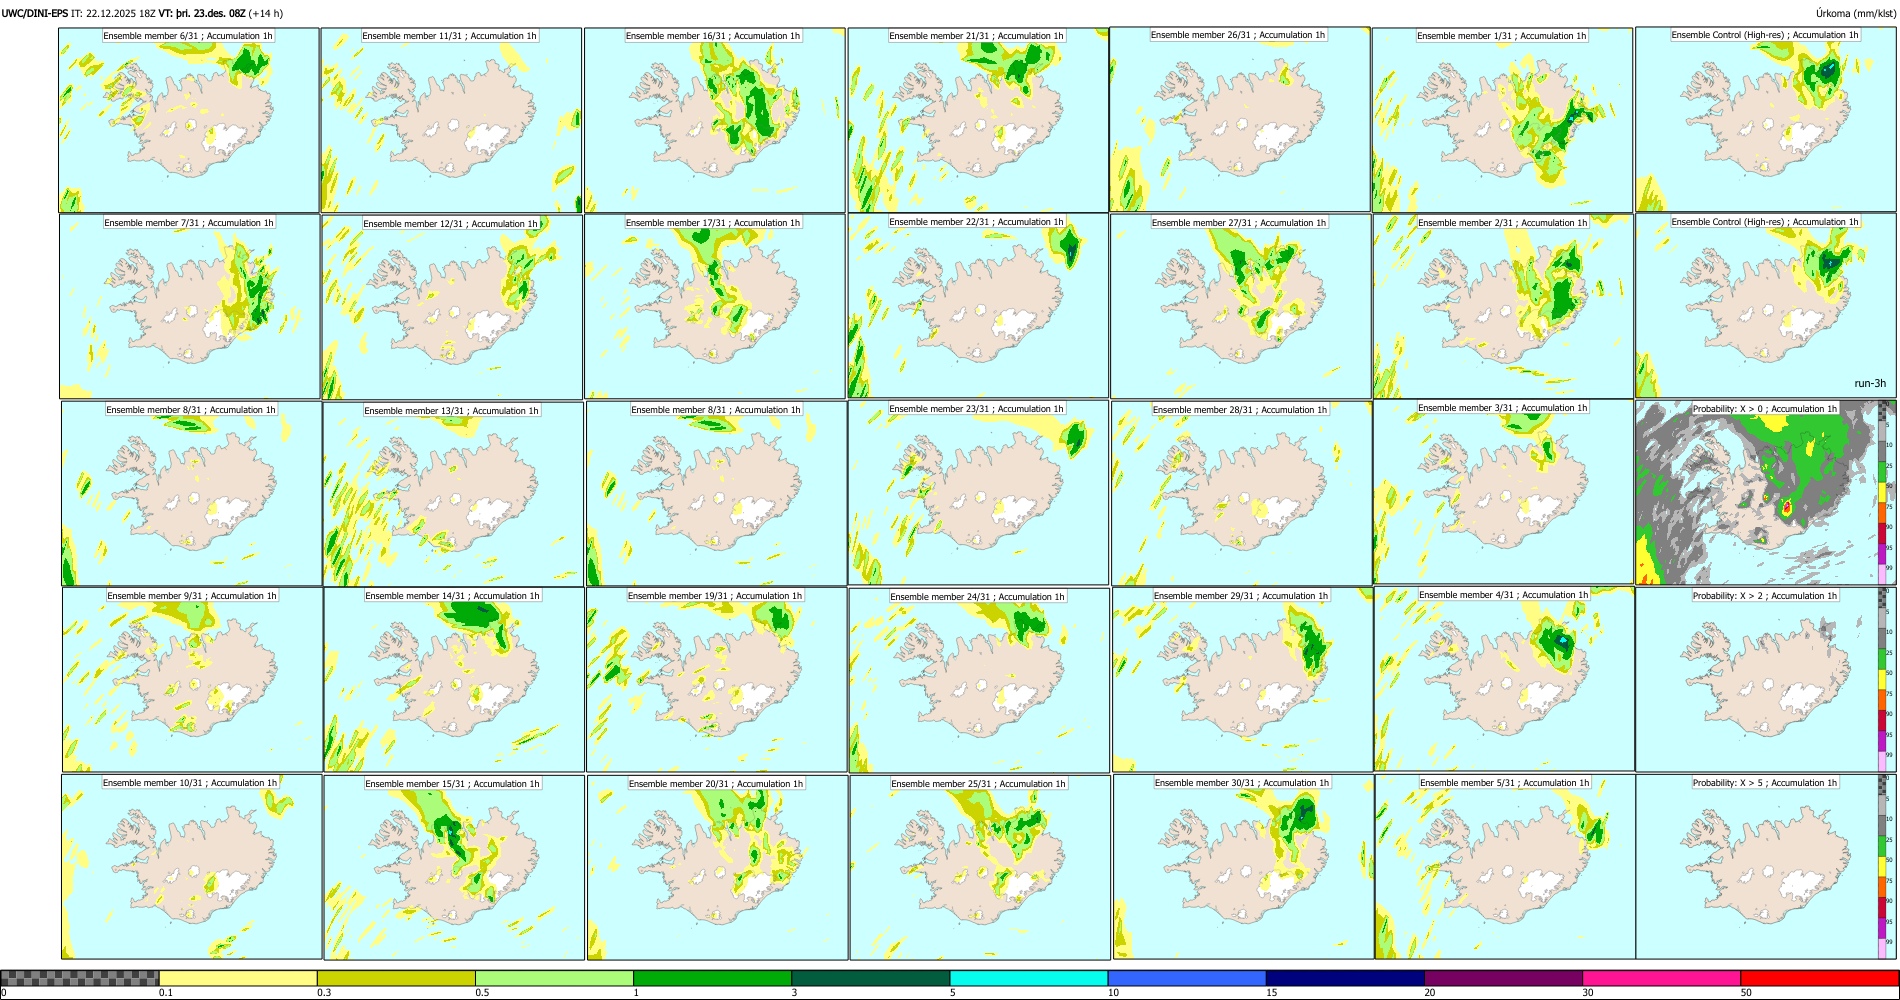This screenshot has width=1900, height=1000.
Task: Select the Ensemble member 16/31 precipitation map
Action: pos(715,120)
